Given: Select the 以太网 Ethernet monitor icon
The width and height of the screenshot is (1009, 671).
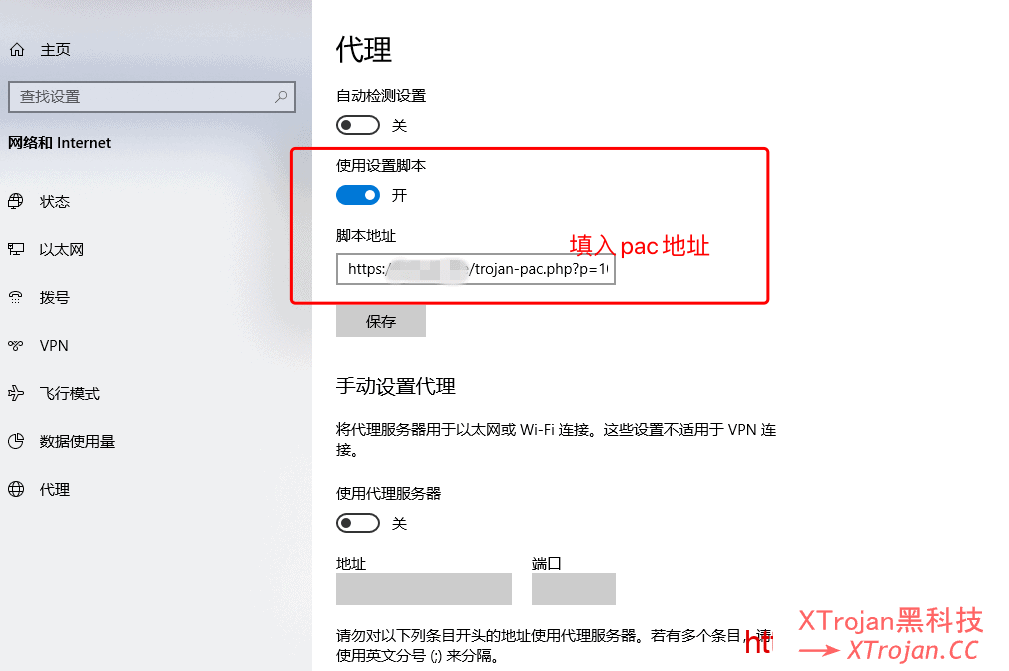Looking at the screenshot, I should tap(16, 250).
